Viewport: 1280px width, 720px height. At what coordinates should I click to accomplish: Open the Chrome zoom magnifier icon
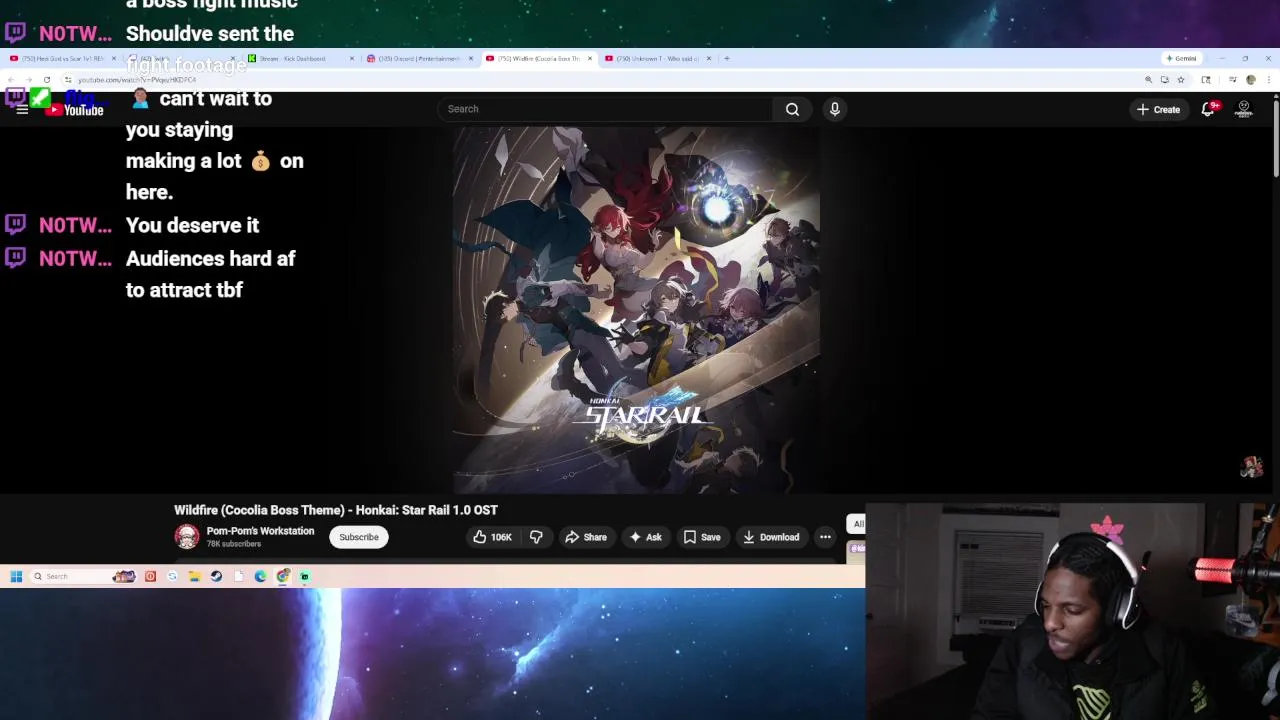pyautogui.click(x=1148, y=79)
